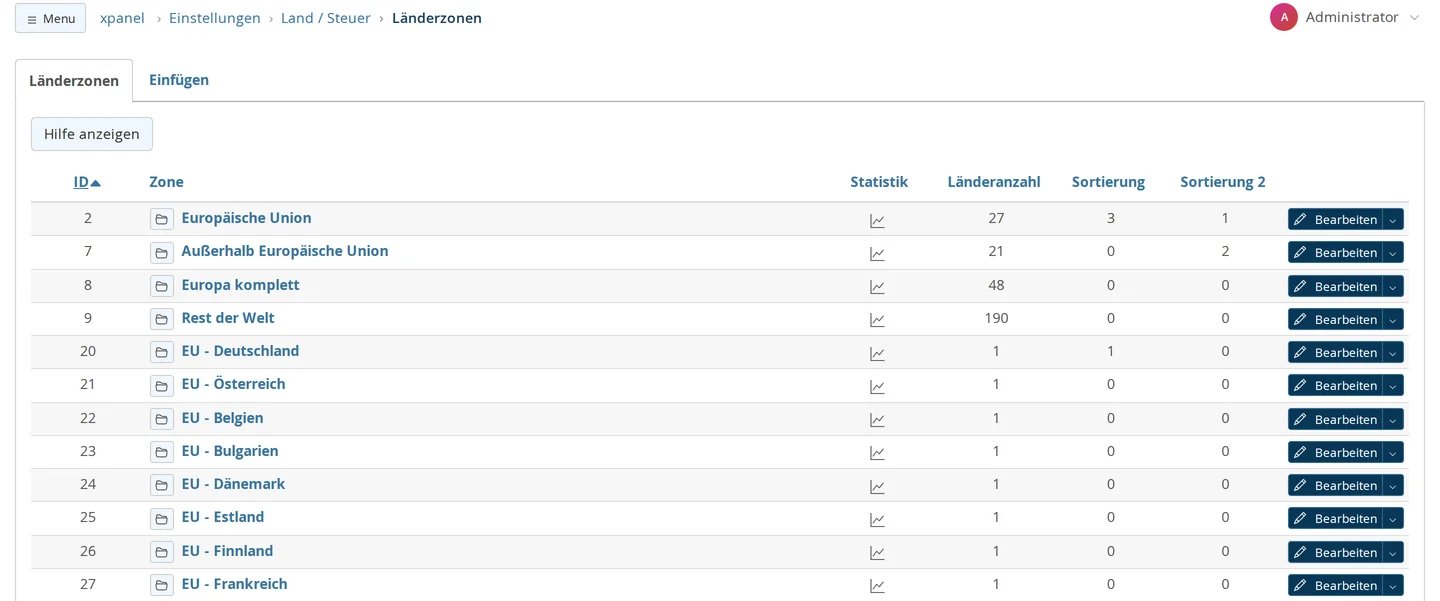Viewport: 1440px width, 601px height.
Task: Open the Administrator user dropdown
Action: (x=1345, y=17)
